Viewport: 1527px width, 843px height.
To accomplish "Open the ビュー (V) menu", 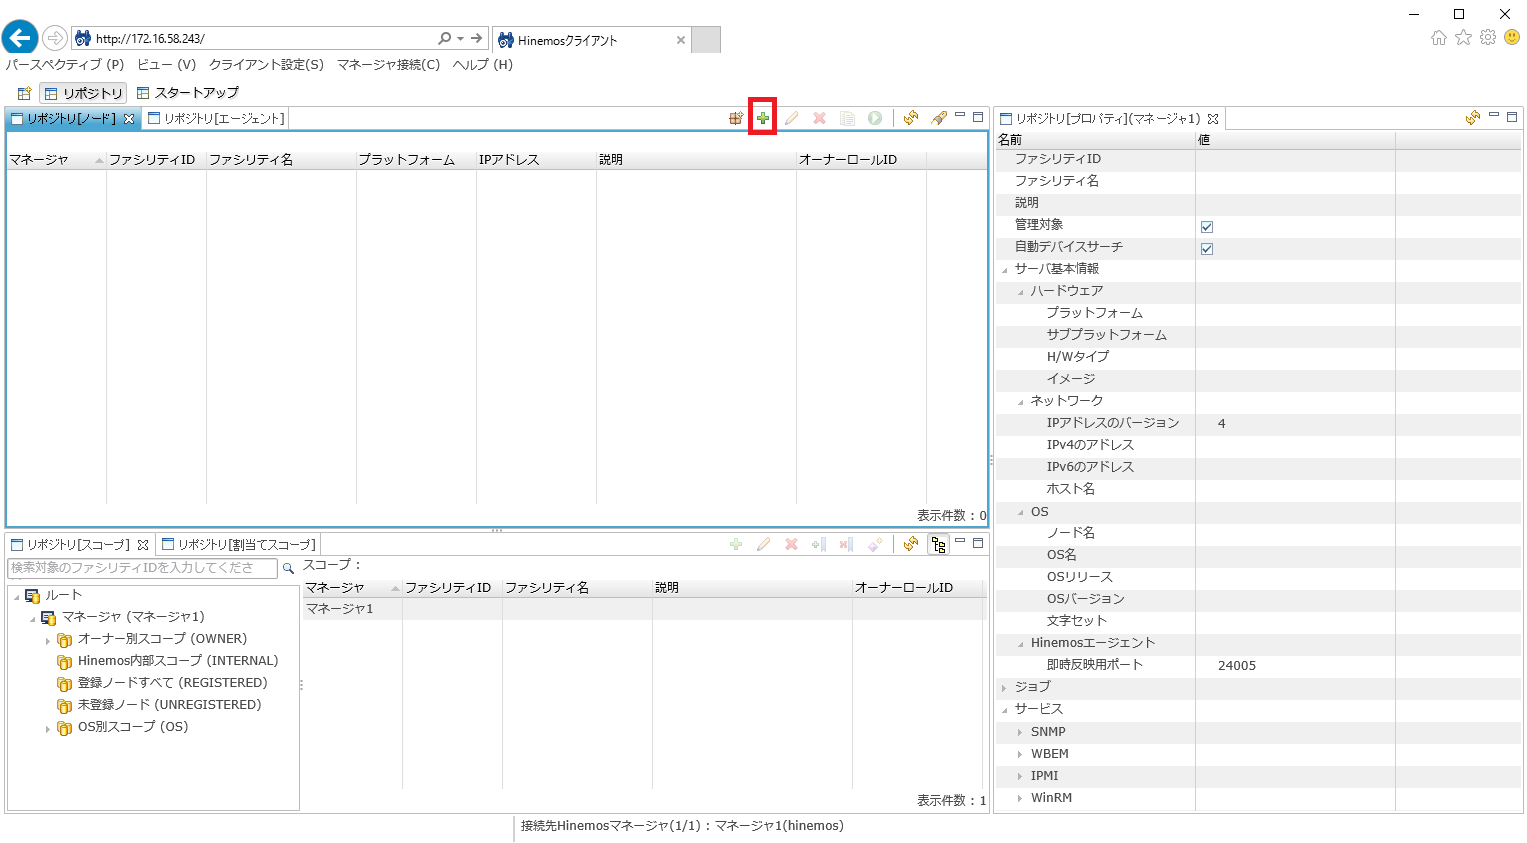I will [166, 65].
